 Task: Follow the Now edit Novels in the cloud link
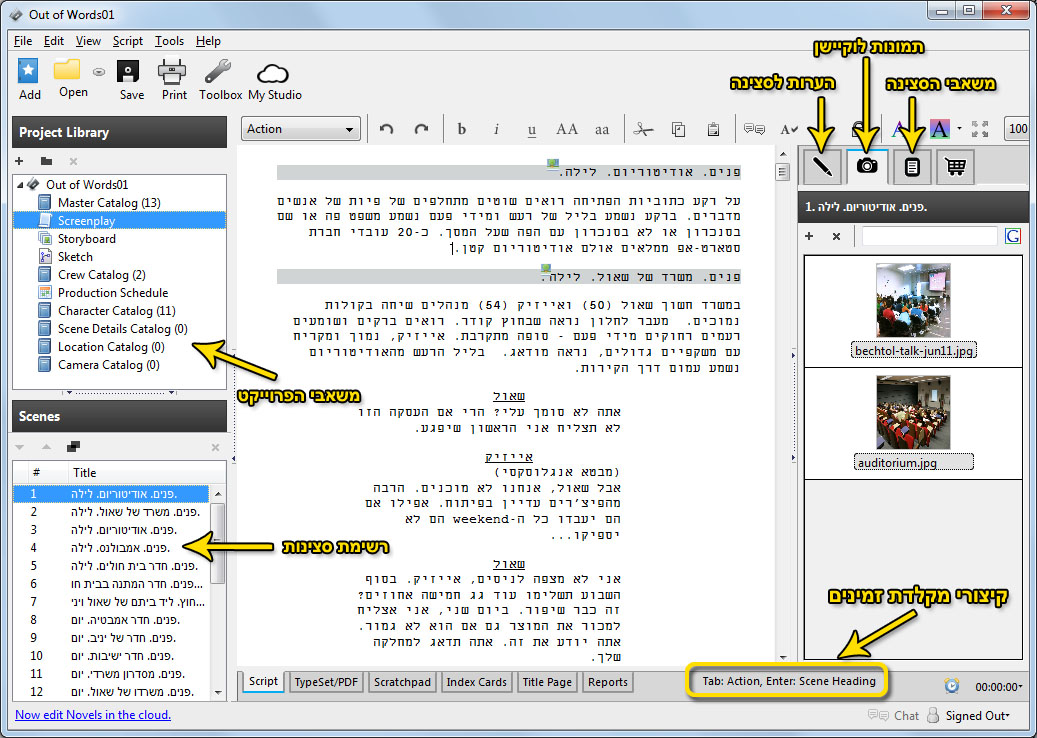pyautogui.click(x=93, y=715)
